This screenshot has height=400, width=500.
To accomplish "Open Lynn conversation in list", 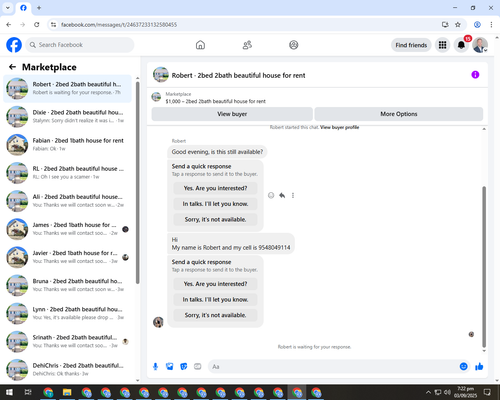I will click(67, 313).
